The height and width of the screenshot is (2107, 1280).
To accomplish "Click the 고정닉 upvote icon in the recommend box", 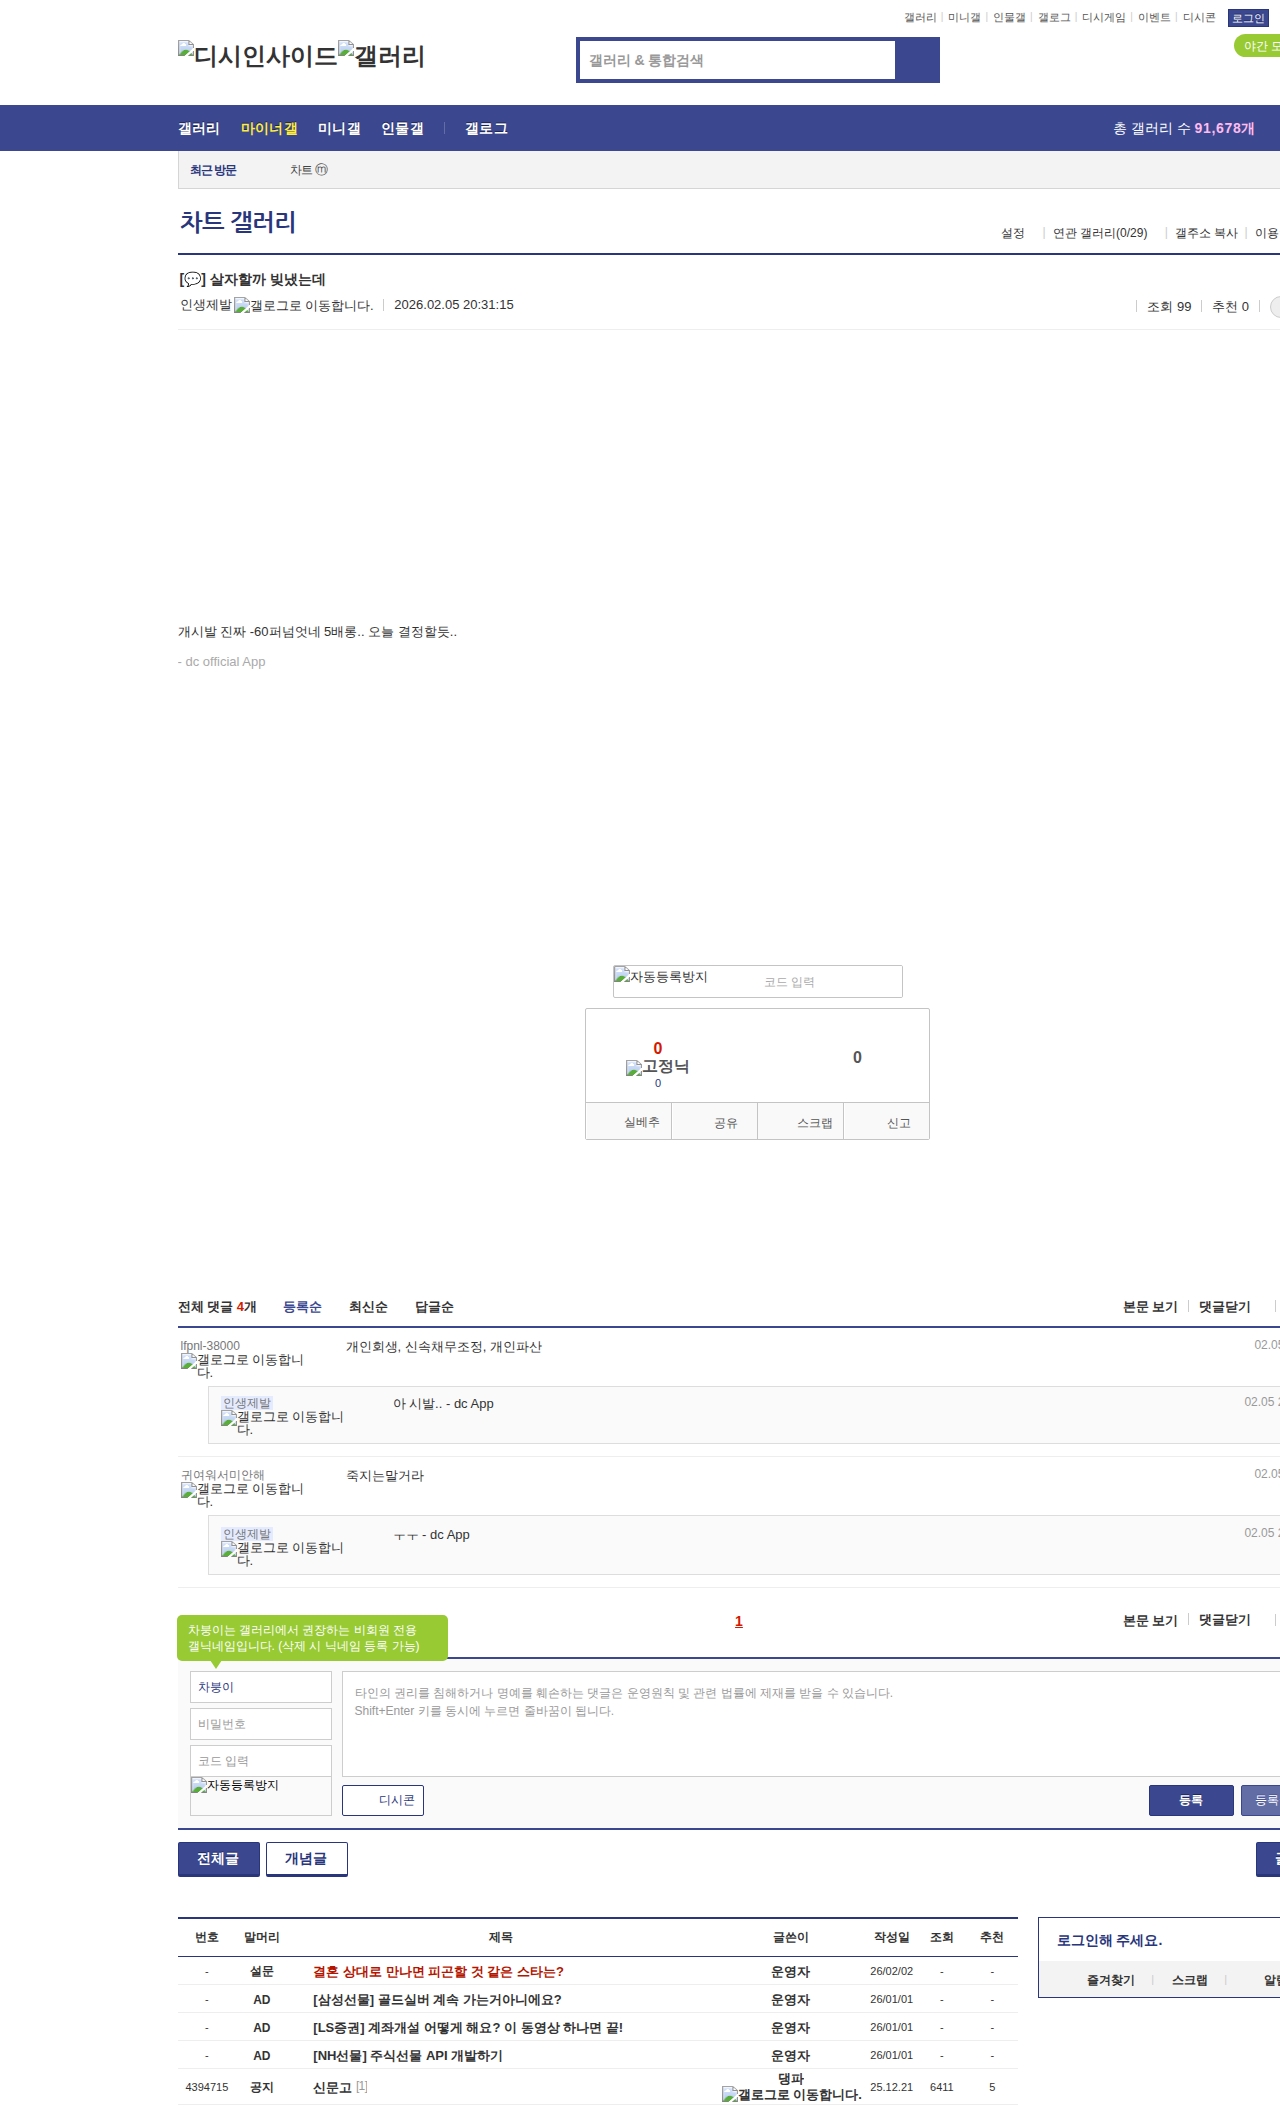I will pos(657,1067).
